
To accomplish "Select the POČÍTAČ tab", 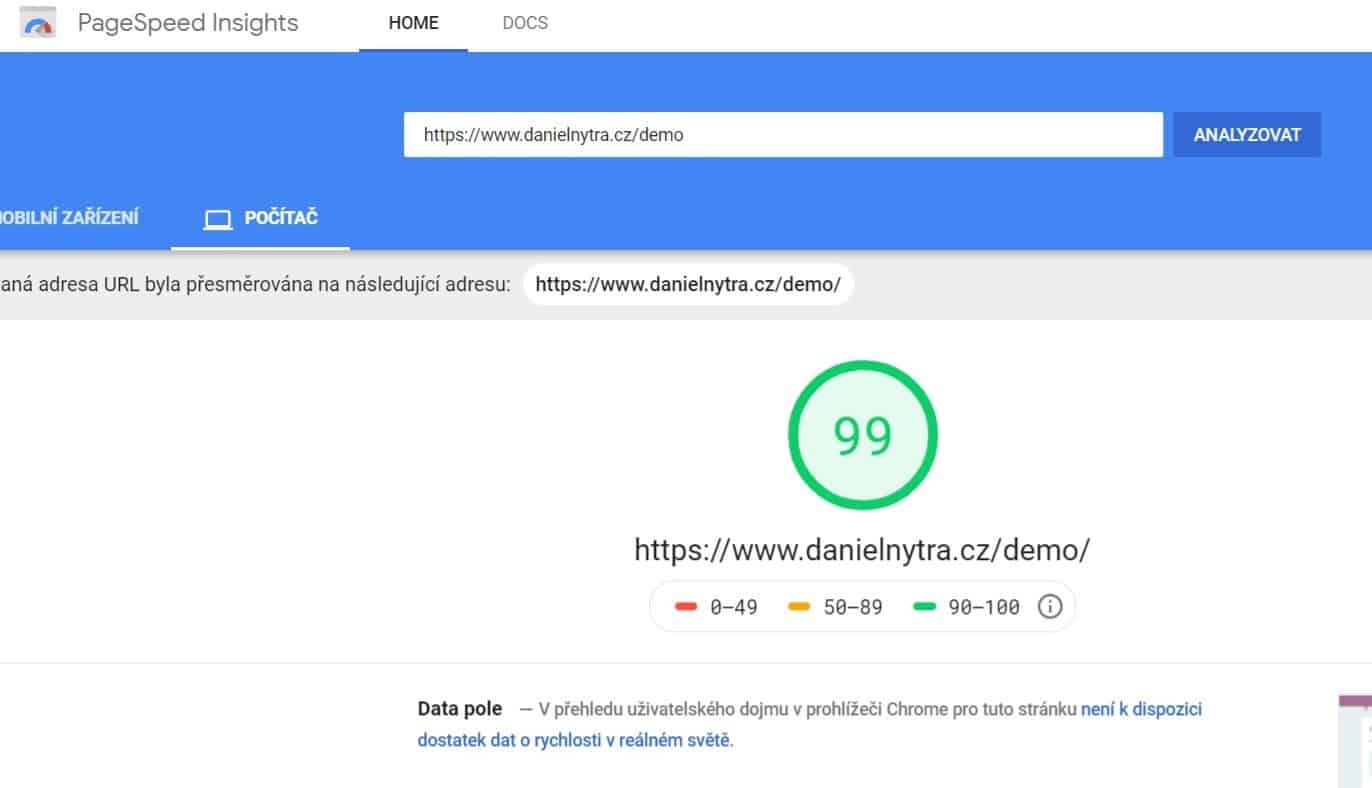I will click(260, 217).
